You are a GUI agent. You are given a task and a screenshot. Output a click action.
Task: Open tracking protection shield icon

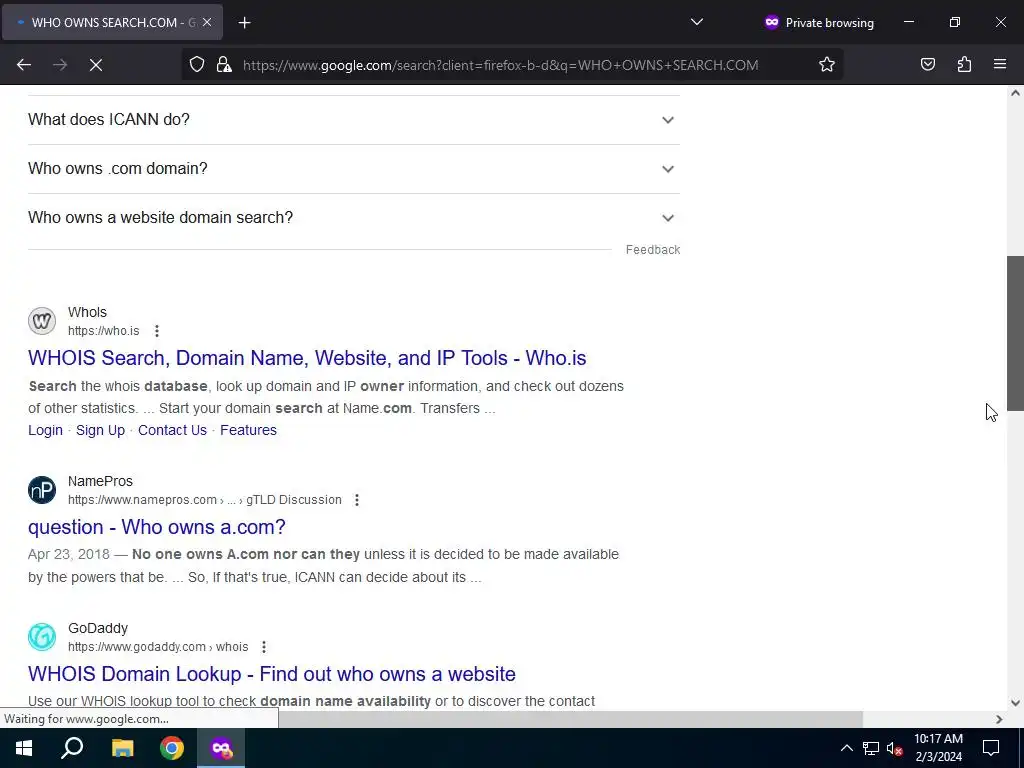click(197, 65)
